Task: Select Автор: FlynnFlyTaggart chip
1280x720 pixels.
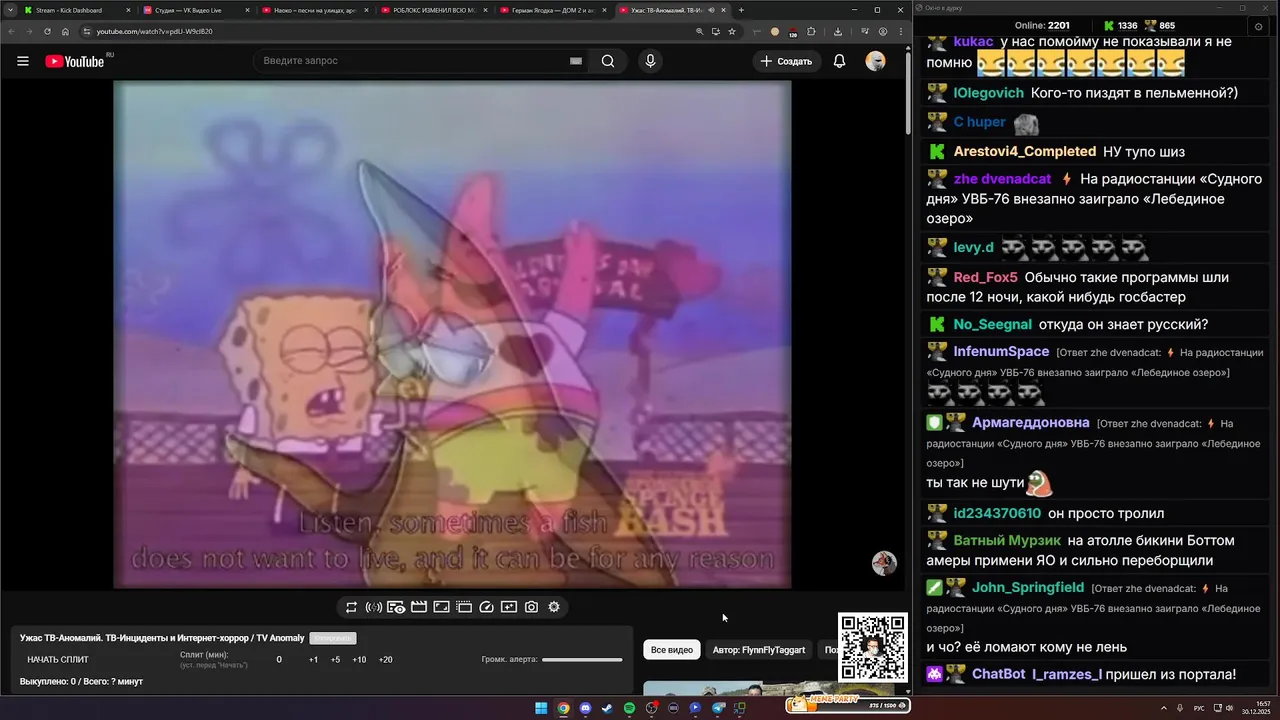Action: point(759,650)
